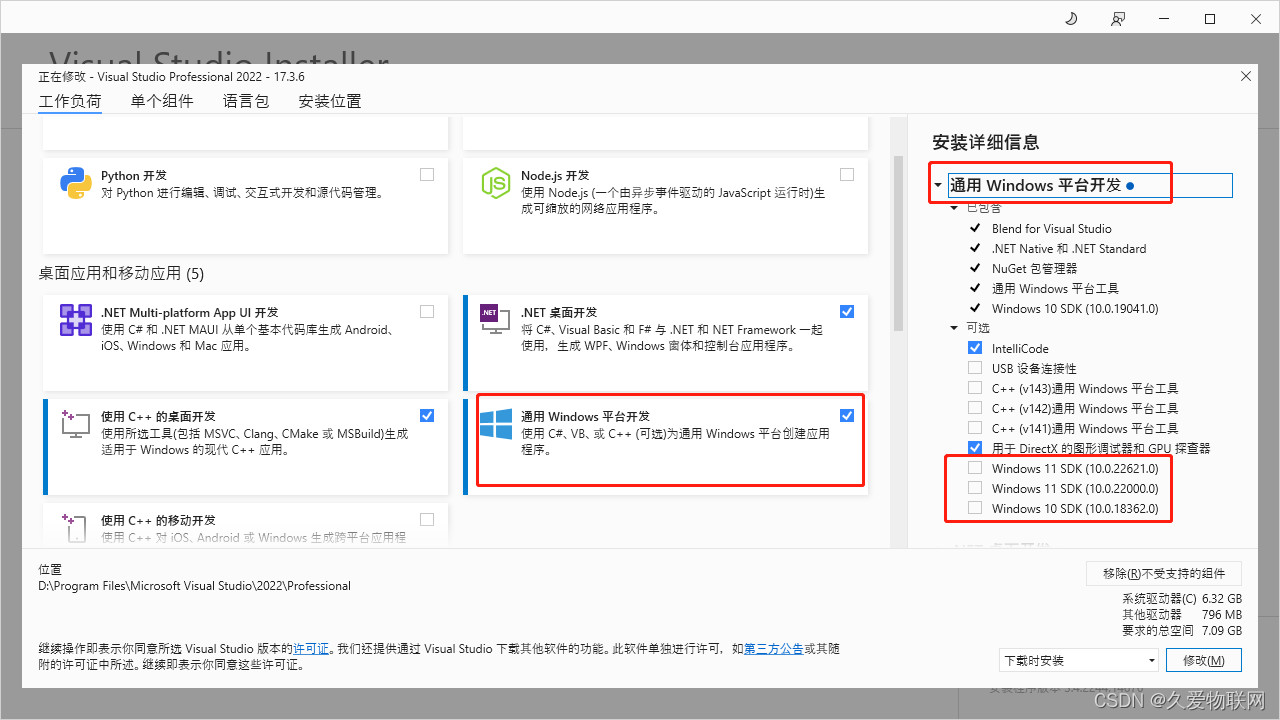Check the .NET Multi-platform App UI checkbox

(427, 311)
